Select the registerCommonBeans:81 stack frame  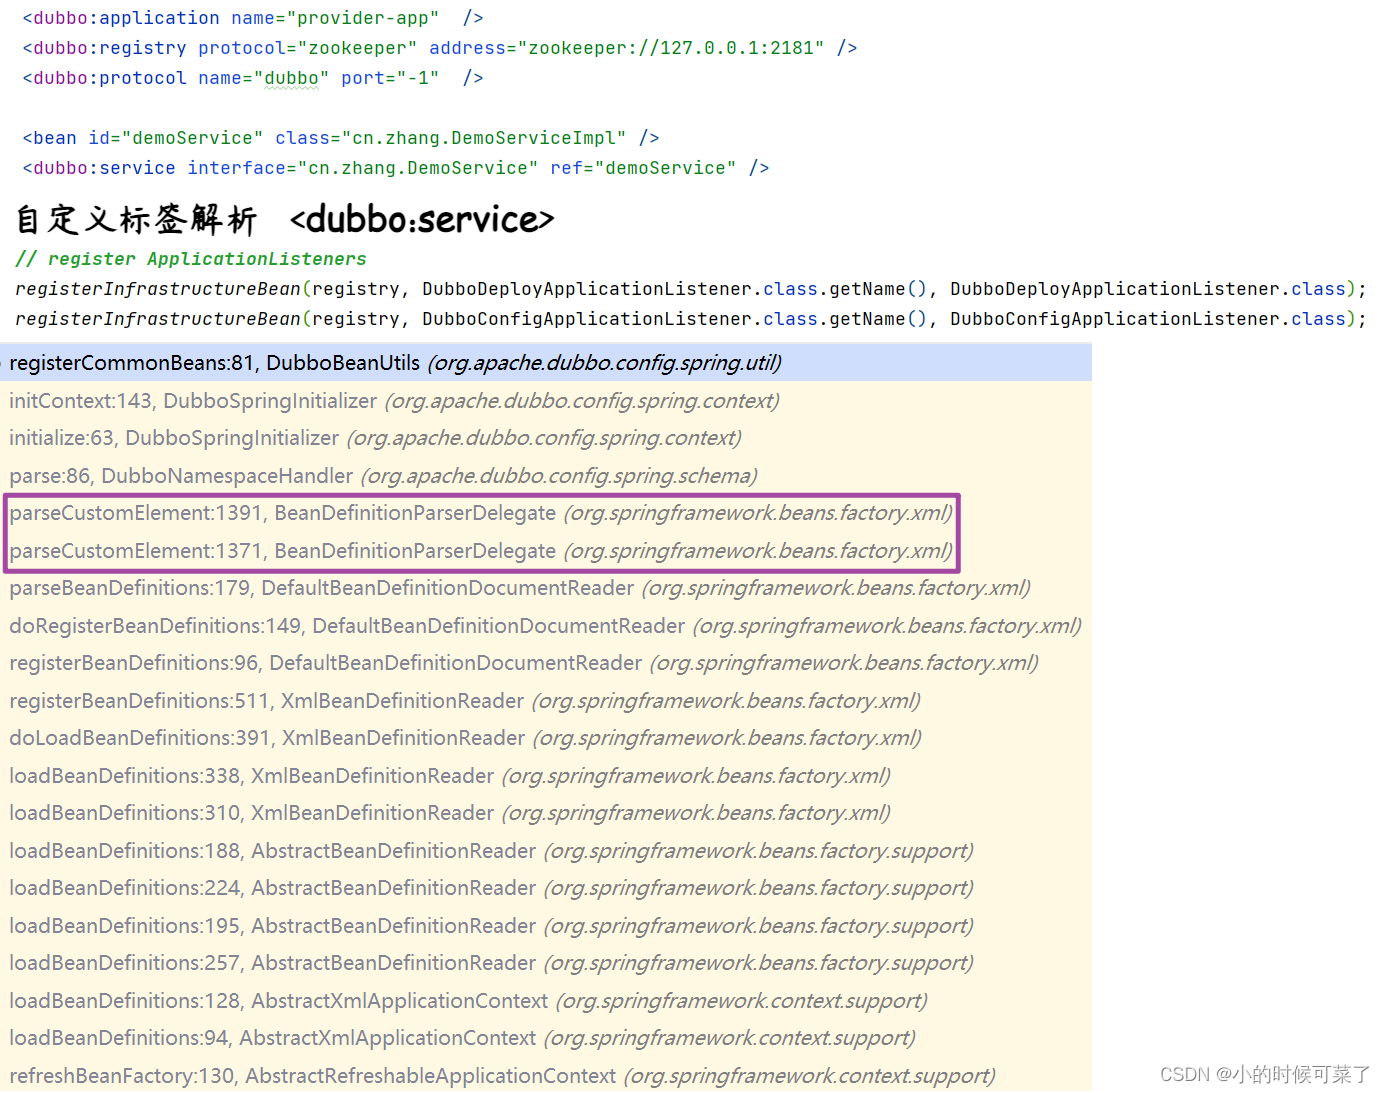pyautogui.click(x=546, y=363)
